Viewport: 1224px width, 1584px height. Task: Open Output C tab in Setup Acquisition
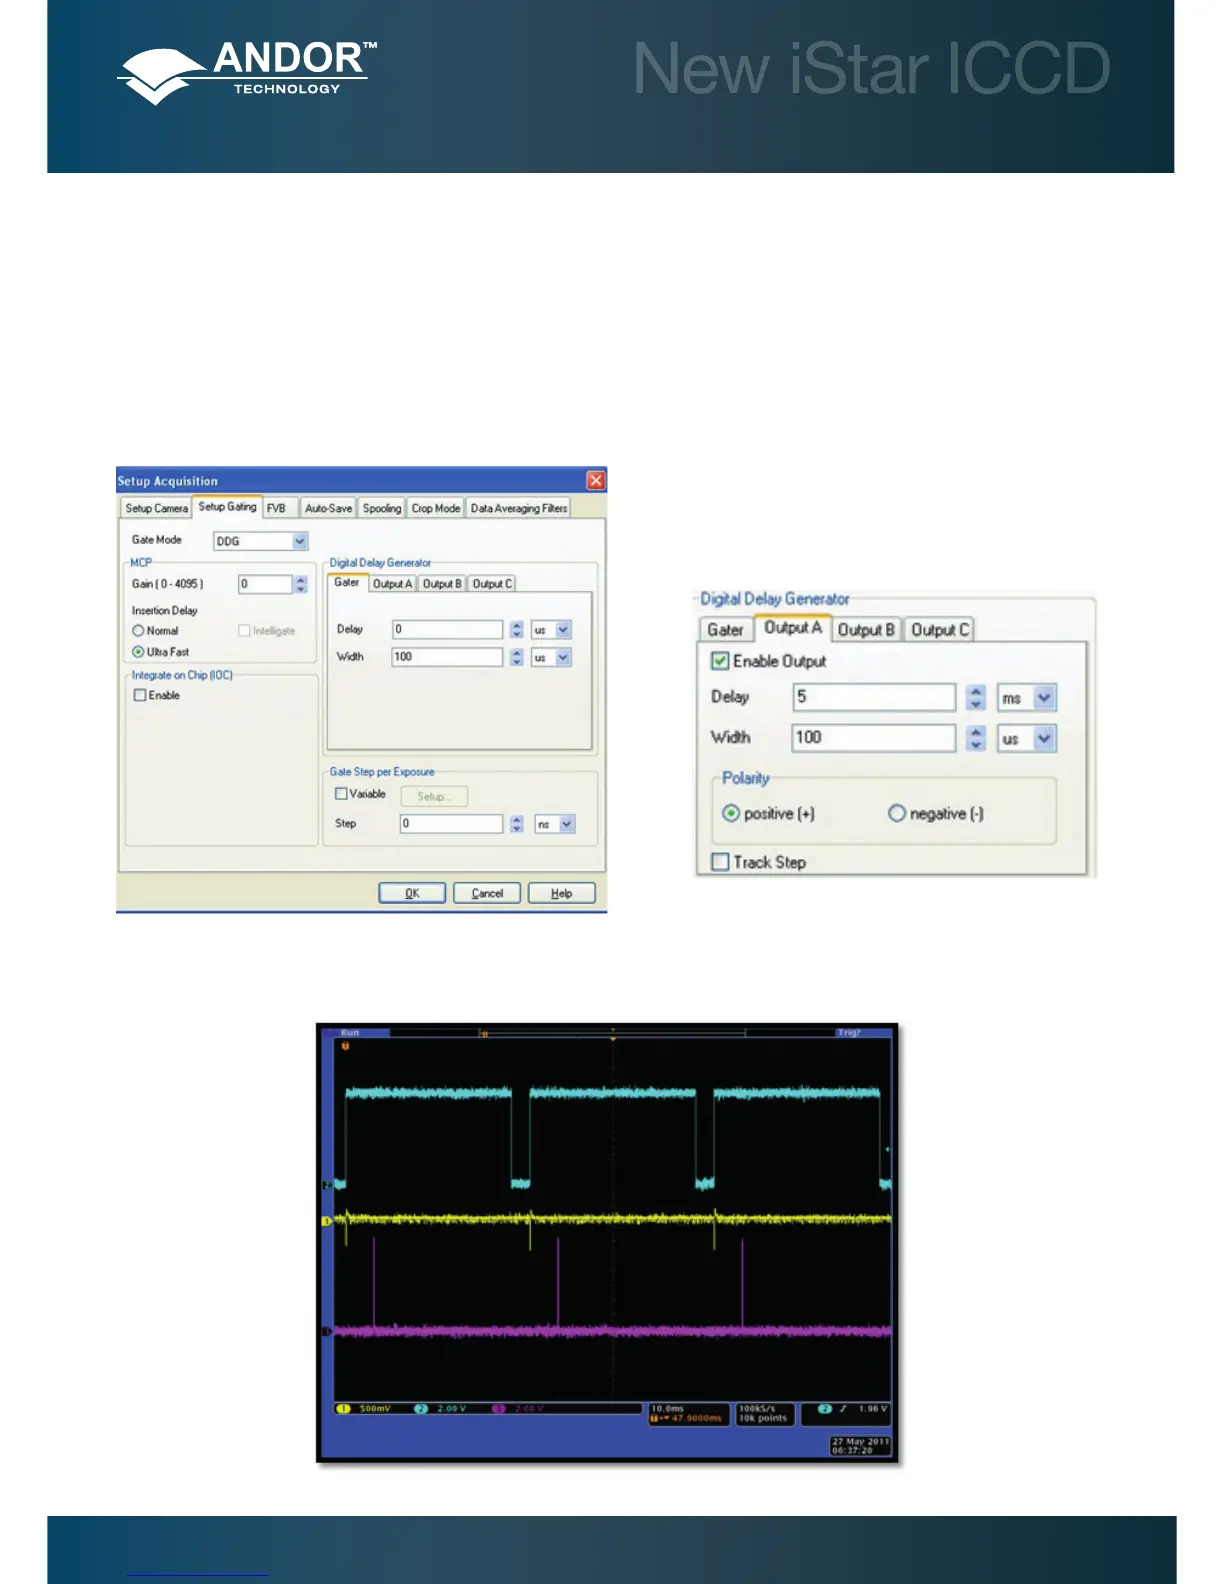point(491,584)
